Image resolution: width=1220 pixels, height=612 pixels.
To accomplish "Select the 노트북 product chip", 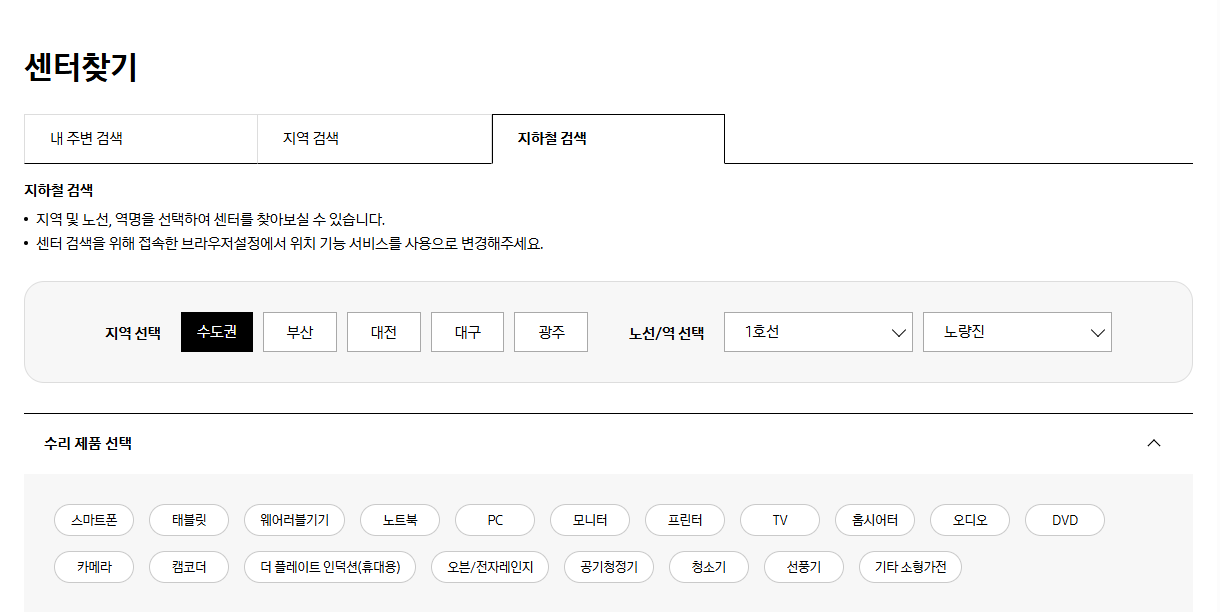I will 399,519.
